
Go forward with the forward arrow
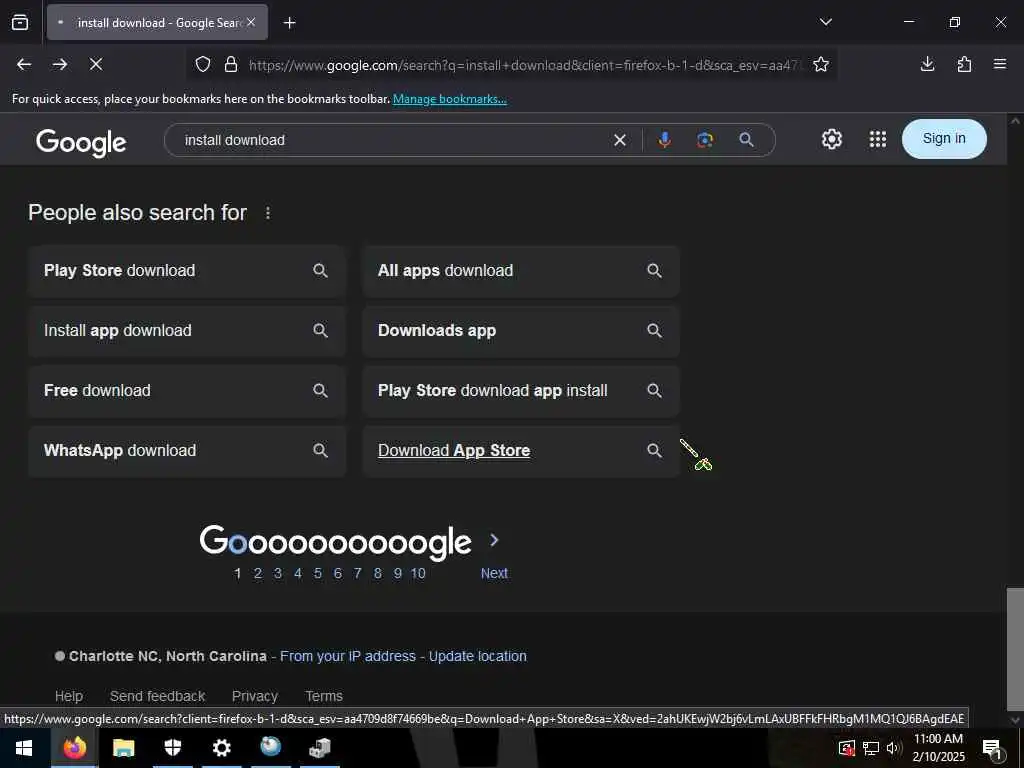60,64
